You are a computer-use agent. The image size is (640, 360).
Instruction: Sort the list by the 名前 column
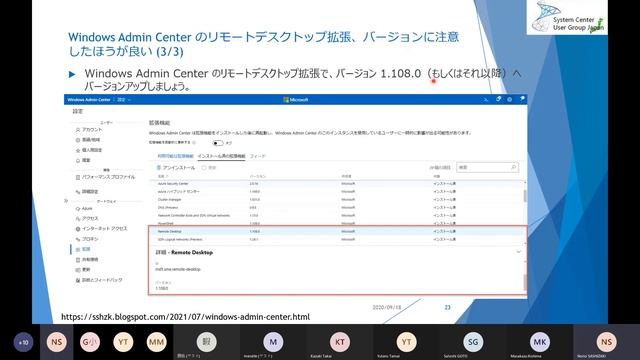[x=162, y=176]
